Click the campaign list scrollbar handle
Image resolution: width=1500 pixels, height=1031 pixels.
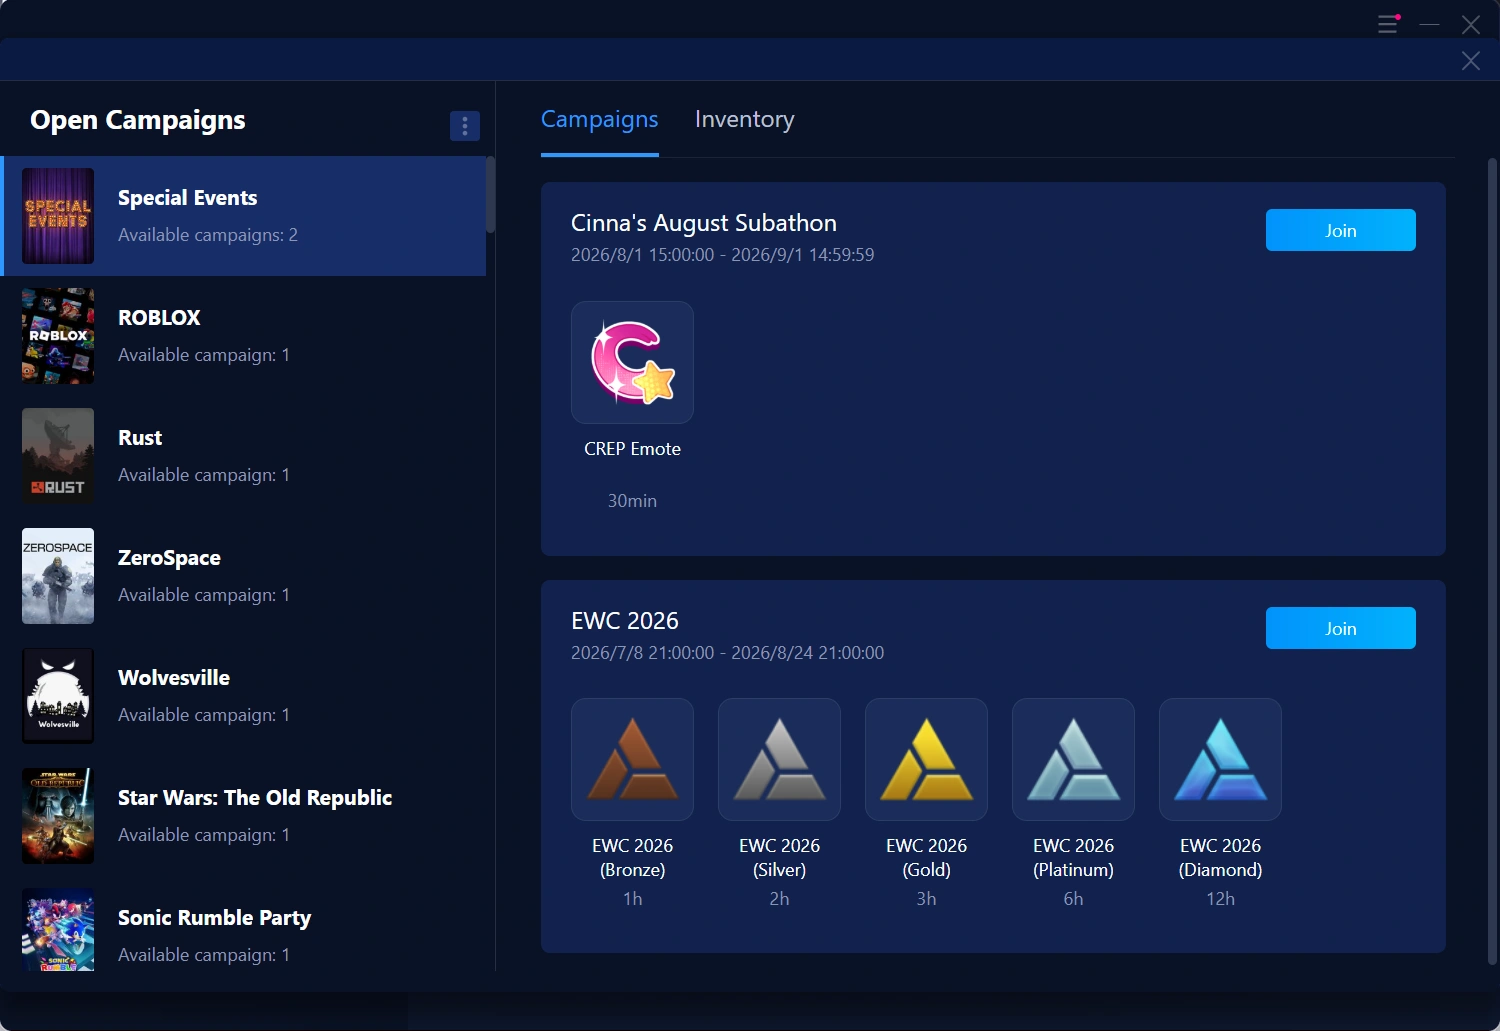tap(490, 195)
